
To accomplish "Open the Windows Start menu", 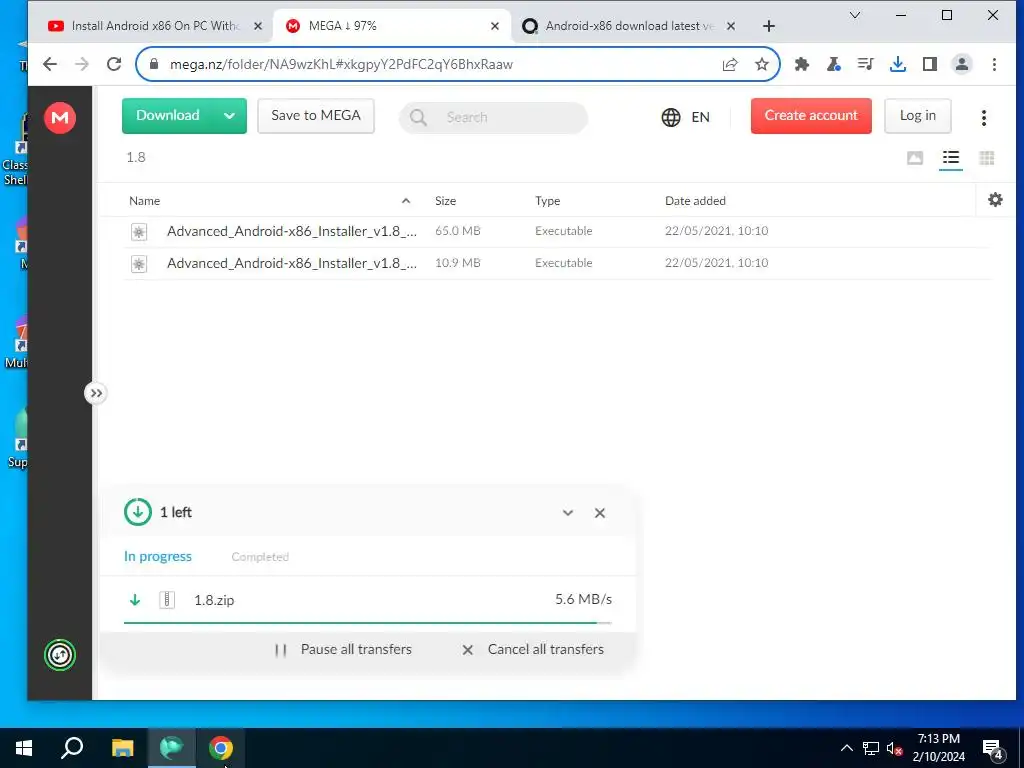I will pyautogui.click(x=24, y=748).
